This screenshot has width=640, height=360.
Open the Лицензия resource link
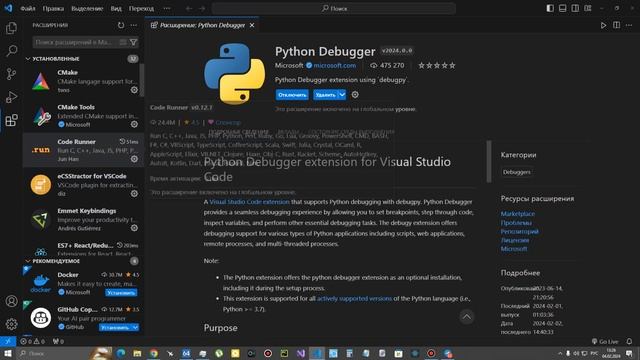pos(515,240)
